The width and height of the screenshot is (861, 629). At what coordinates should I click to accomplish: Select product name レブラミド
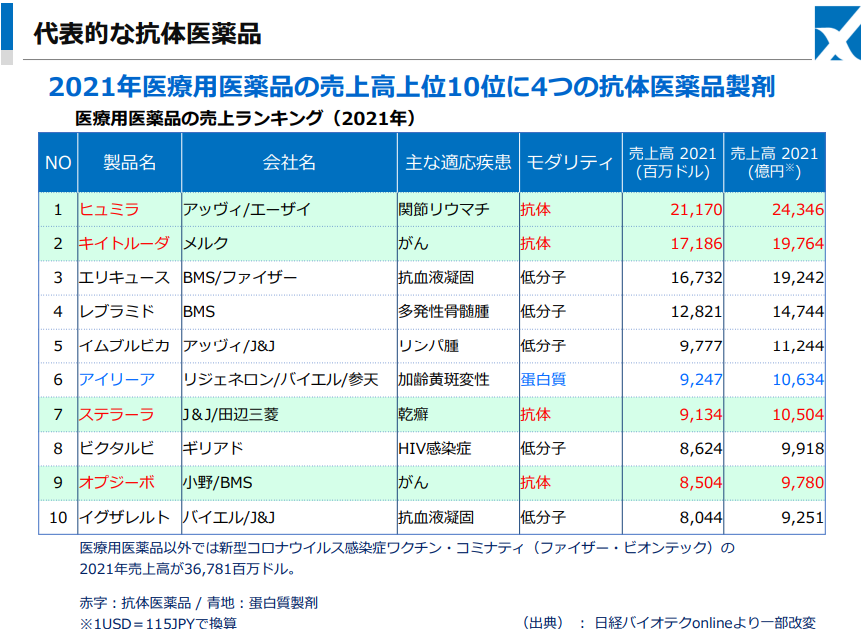tap(117, 311)
